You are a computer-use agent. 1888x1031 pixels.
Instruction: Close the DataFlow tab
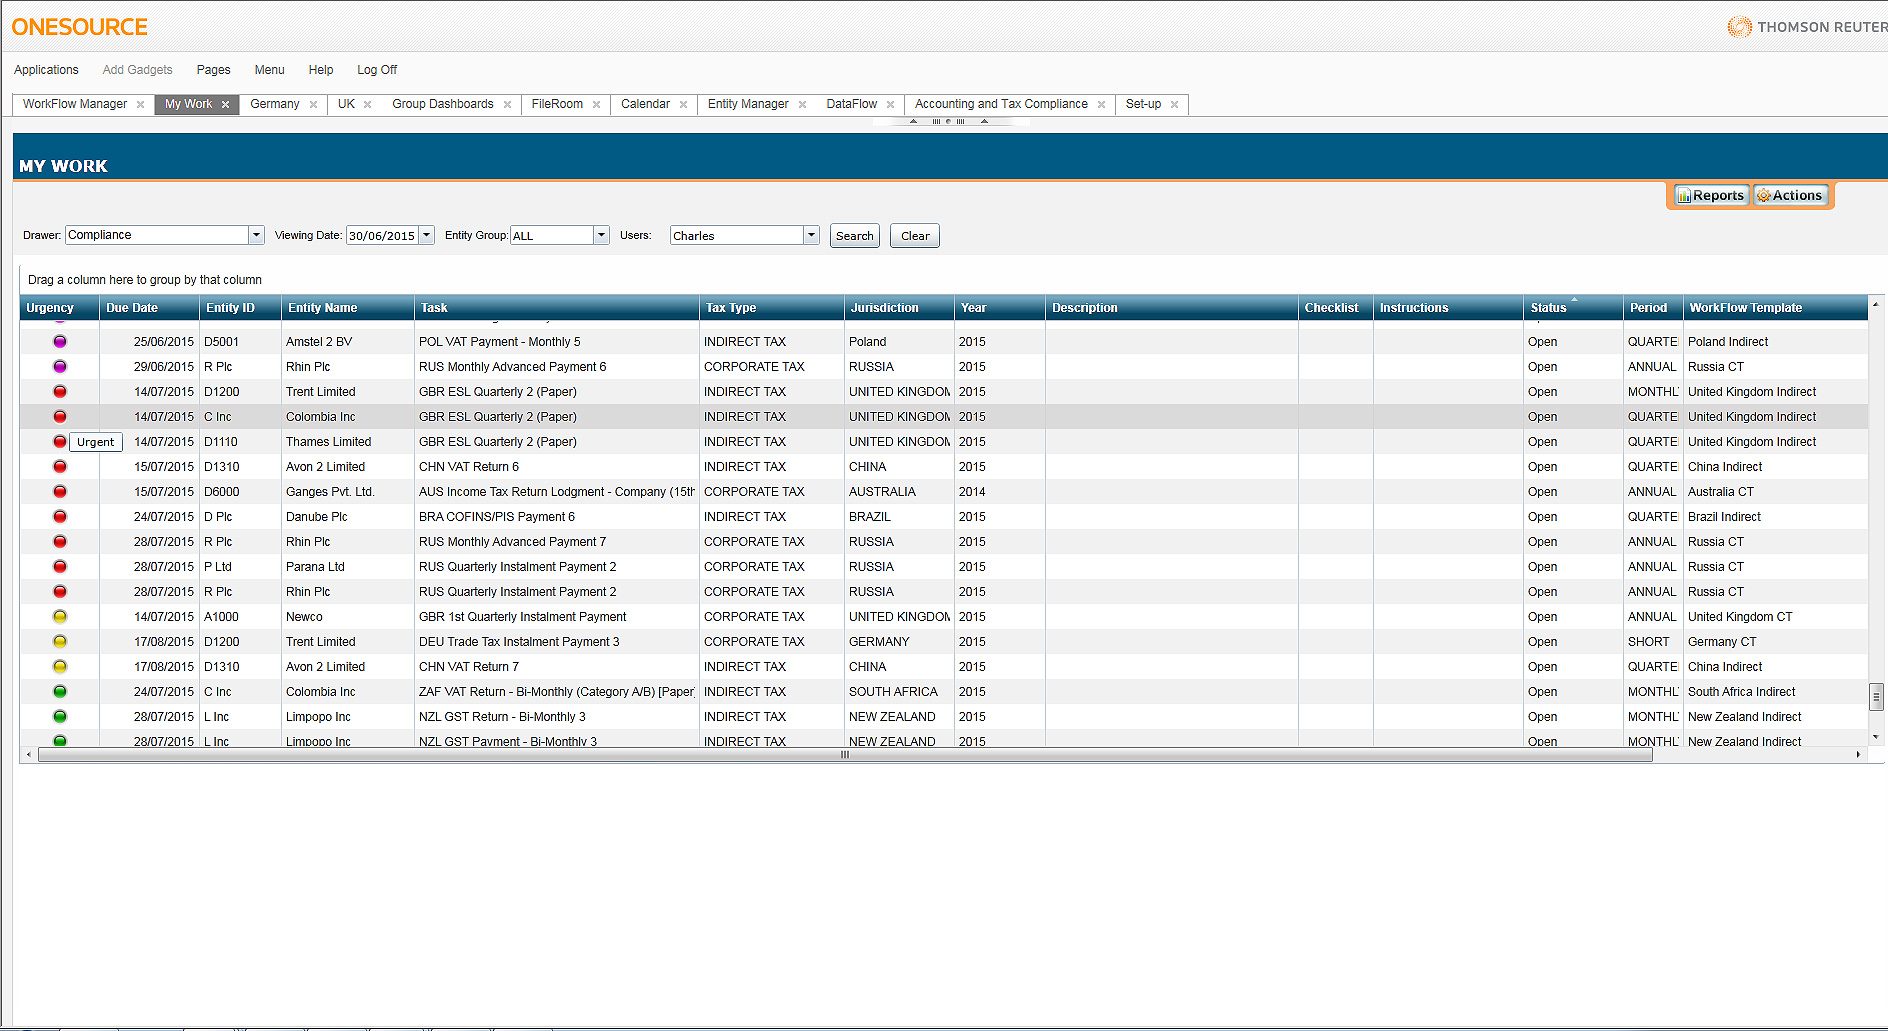(x=890, y=105)
